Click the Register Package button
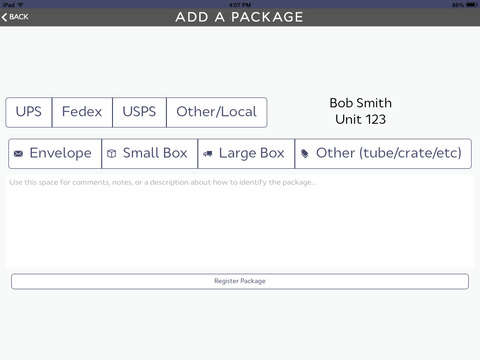This screenshot has width=480, height=360. click(x=240, y=281)
